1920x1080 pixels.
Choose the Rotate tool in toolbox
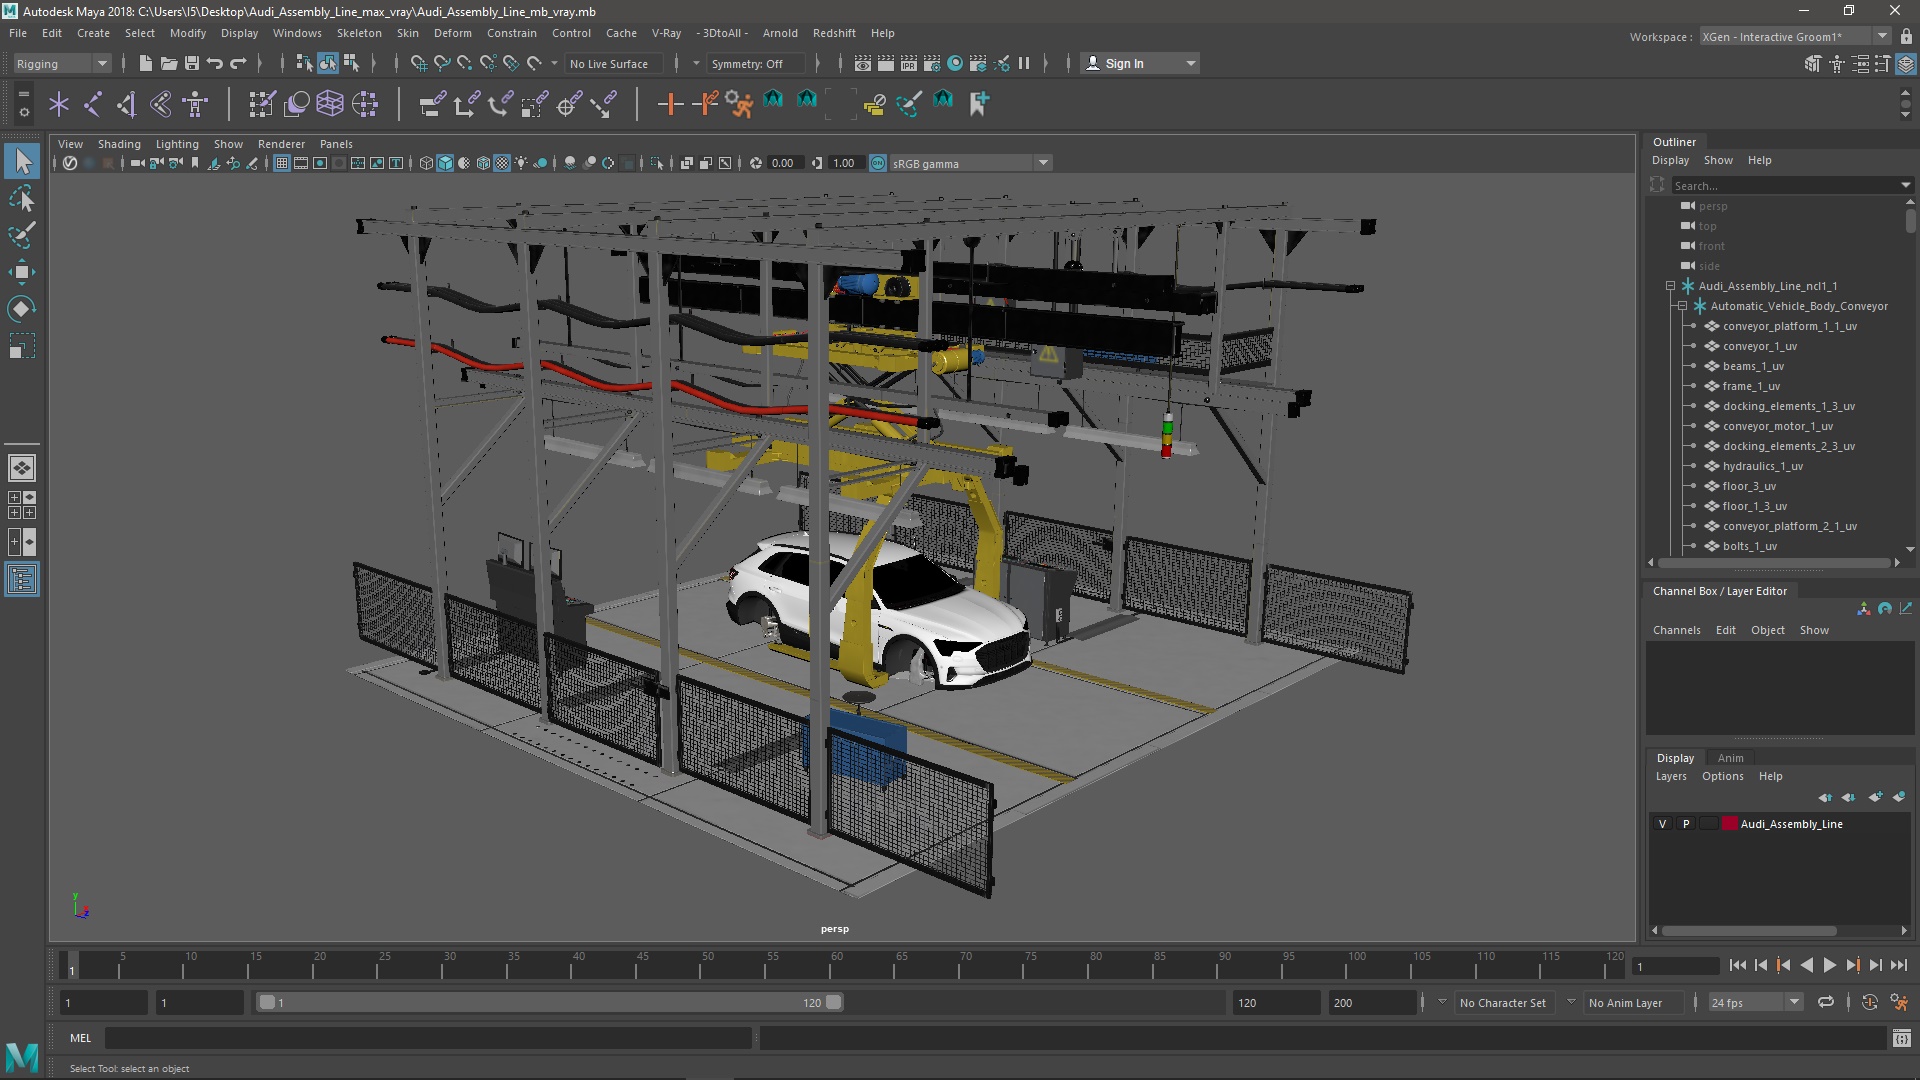tap(22, 309)
